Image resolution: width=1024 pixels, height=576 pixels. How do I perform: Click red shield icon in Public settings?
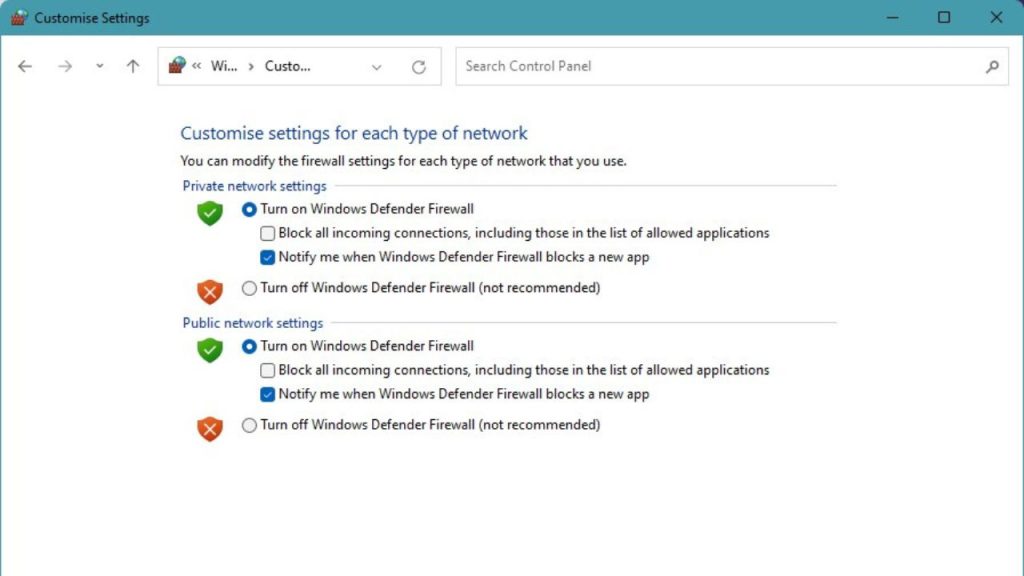point(210,429)
